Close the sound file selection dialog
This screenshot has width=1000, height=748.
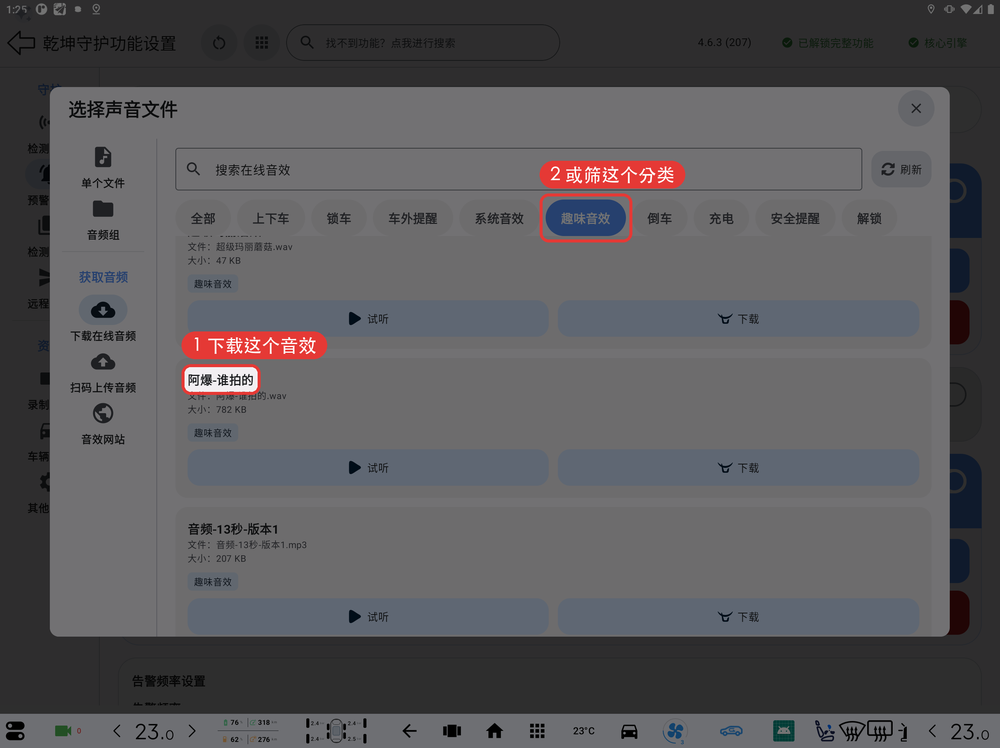[916, 108]
